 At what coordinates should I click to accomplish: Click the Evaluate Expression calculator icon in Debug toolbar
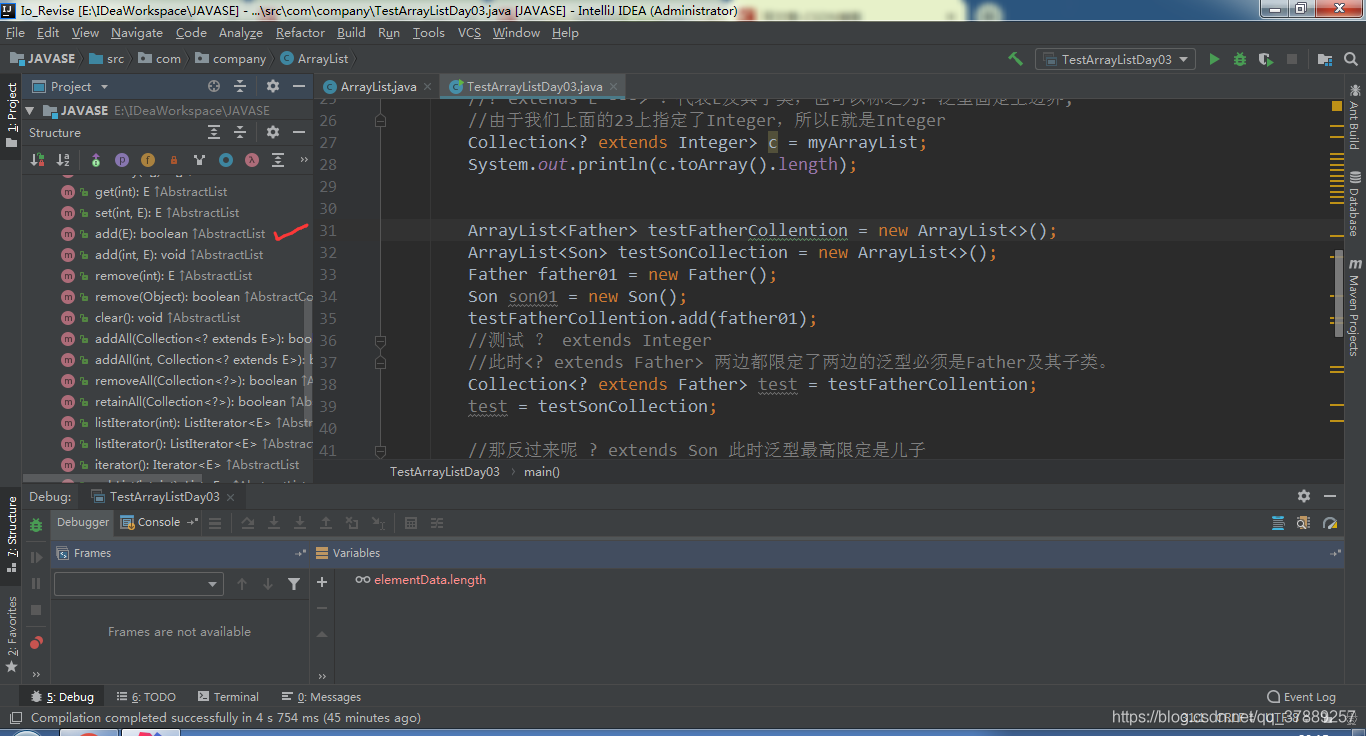tap(412, 522)
